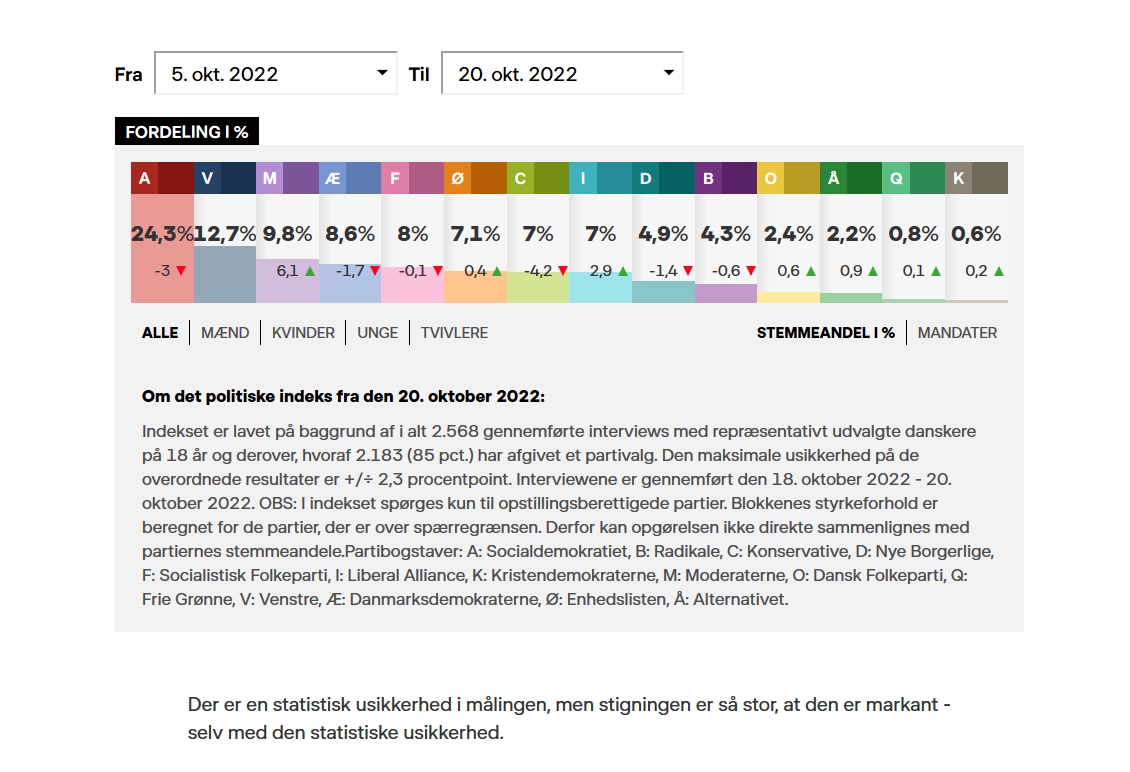Click the 12,7% value for party V
The height and width of the screenshot is (772, 1130).
pos(225,234)
